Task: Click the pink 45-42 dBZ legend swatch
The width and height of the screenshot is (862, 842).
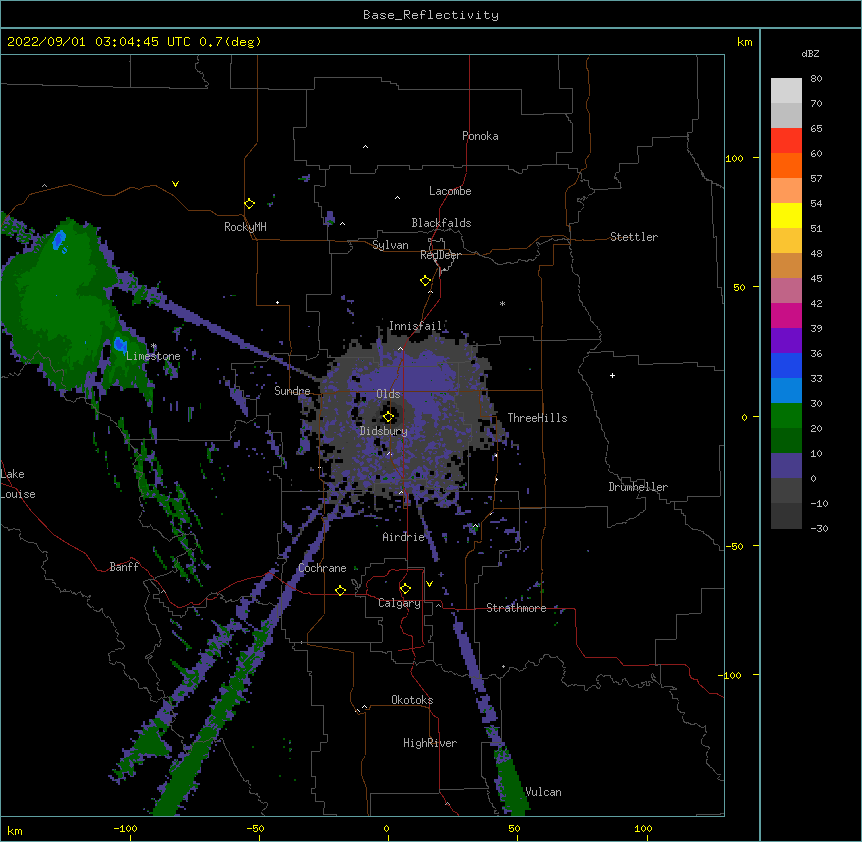Action: 786,291
